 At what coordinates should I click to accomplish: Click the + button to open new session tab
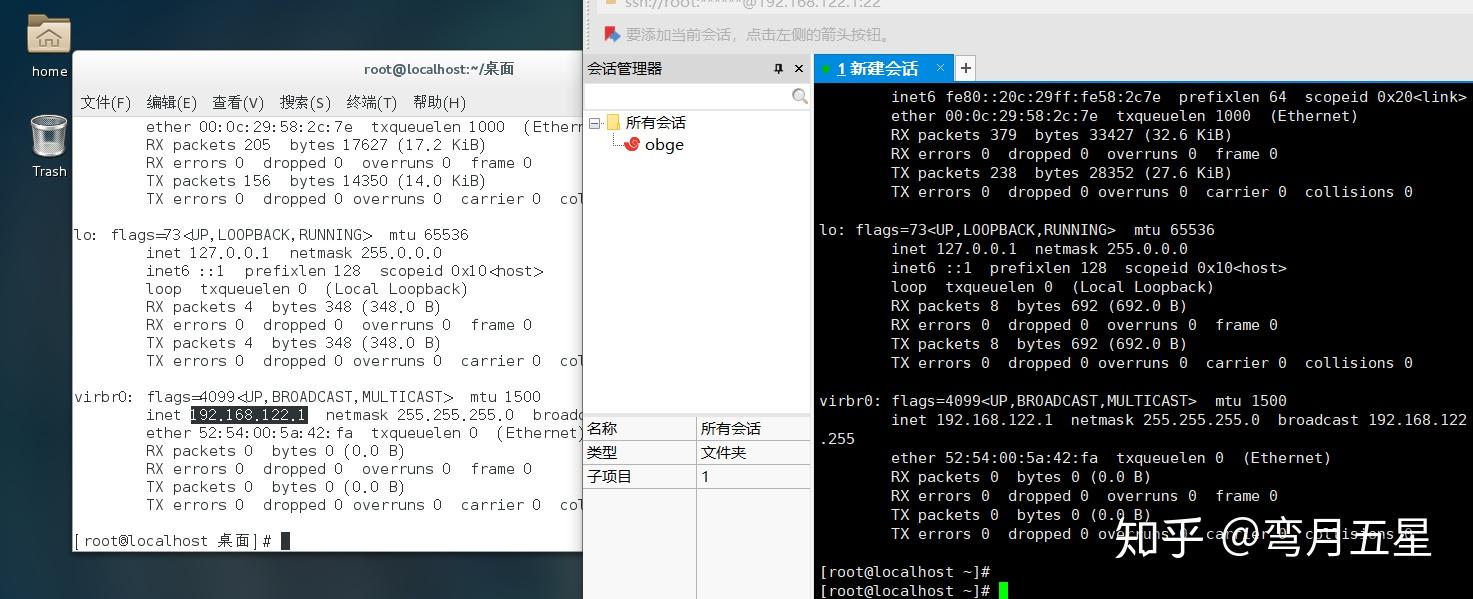[964, 68]
